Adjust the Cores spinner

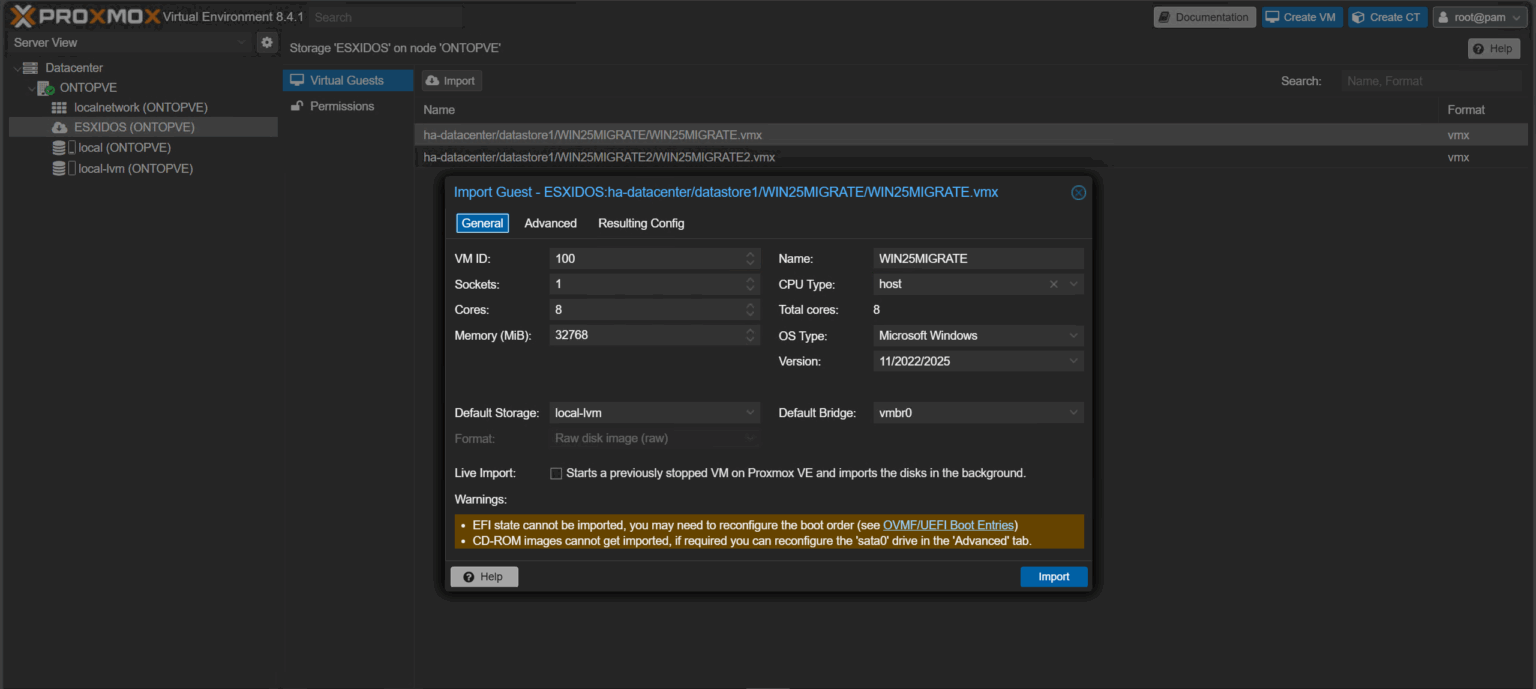751,310
